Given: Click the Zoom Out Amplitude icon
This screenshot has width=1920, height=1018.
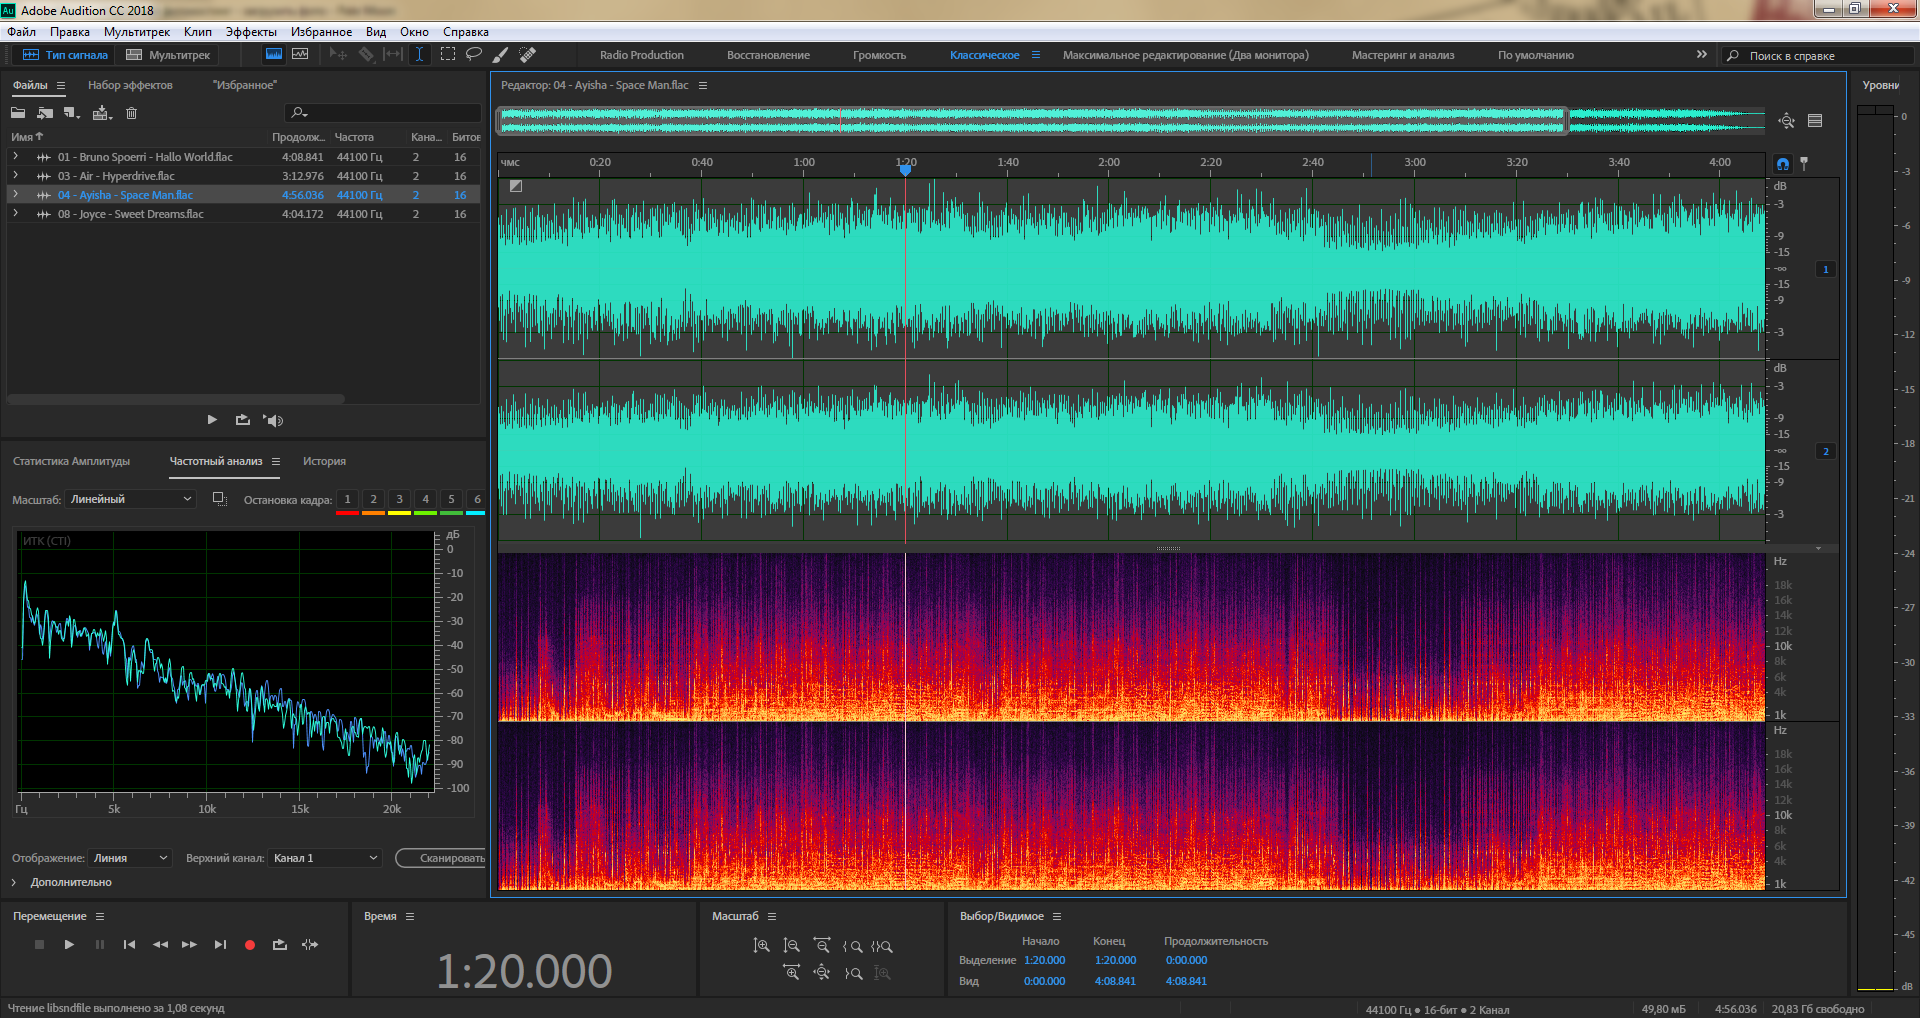Looking at the screenshot, I should pyautogui.click(x=791, y=945).
